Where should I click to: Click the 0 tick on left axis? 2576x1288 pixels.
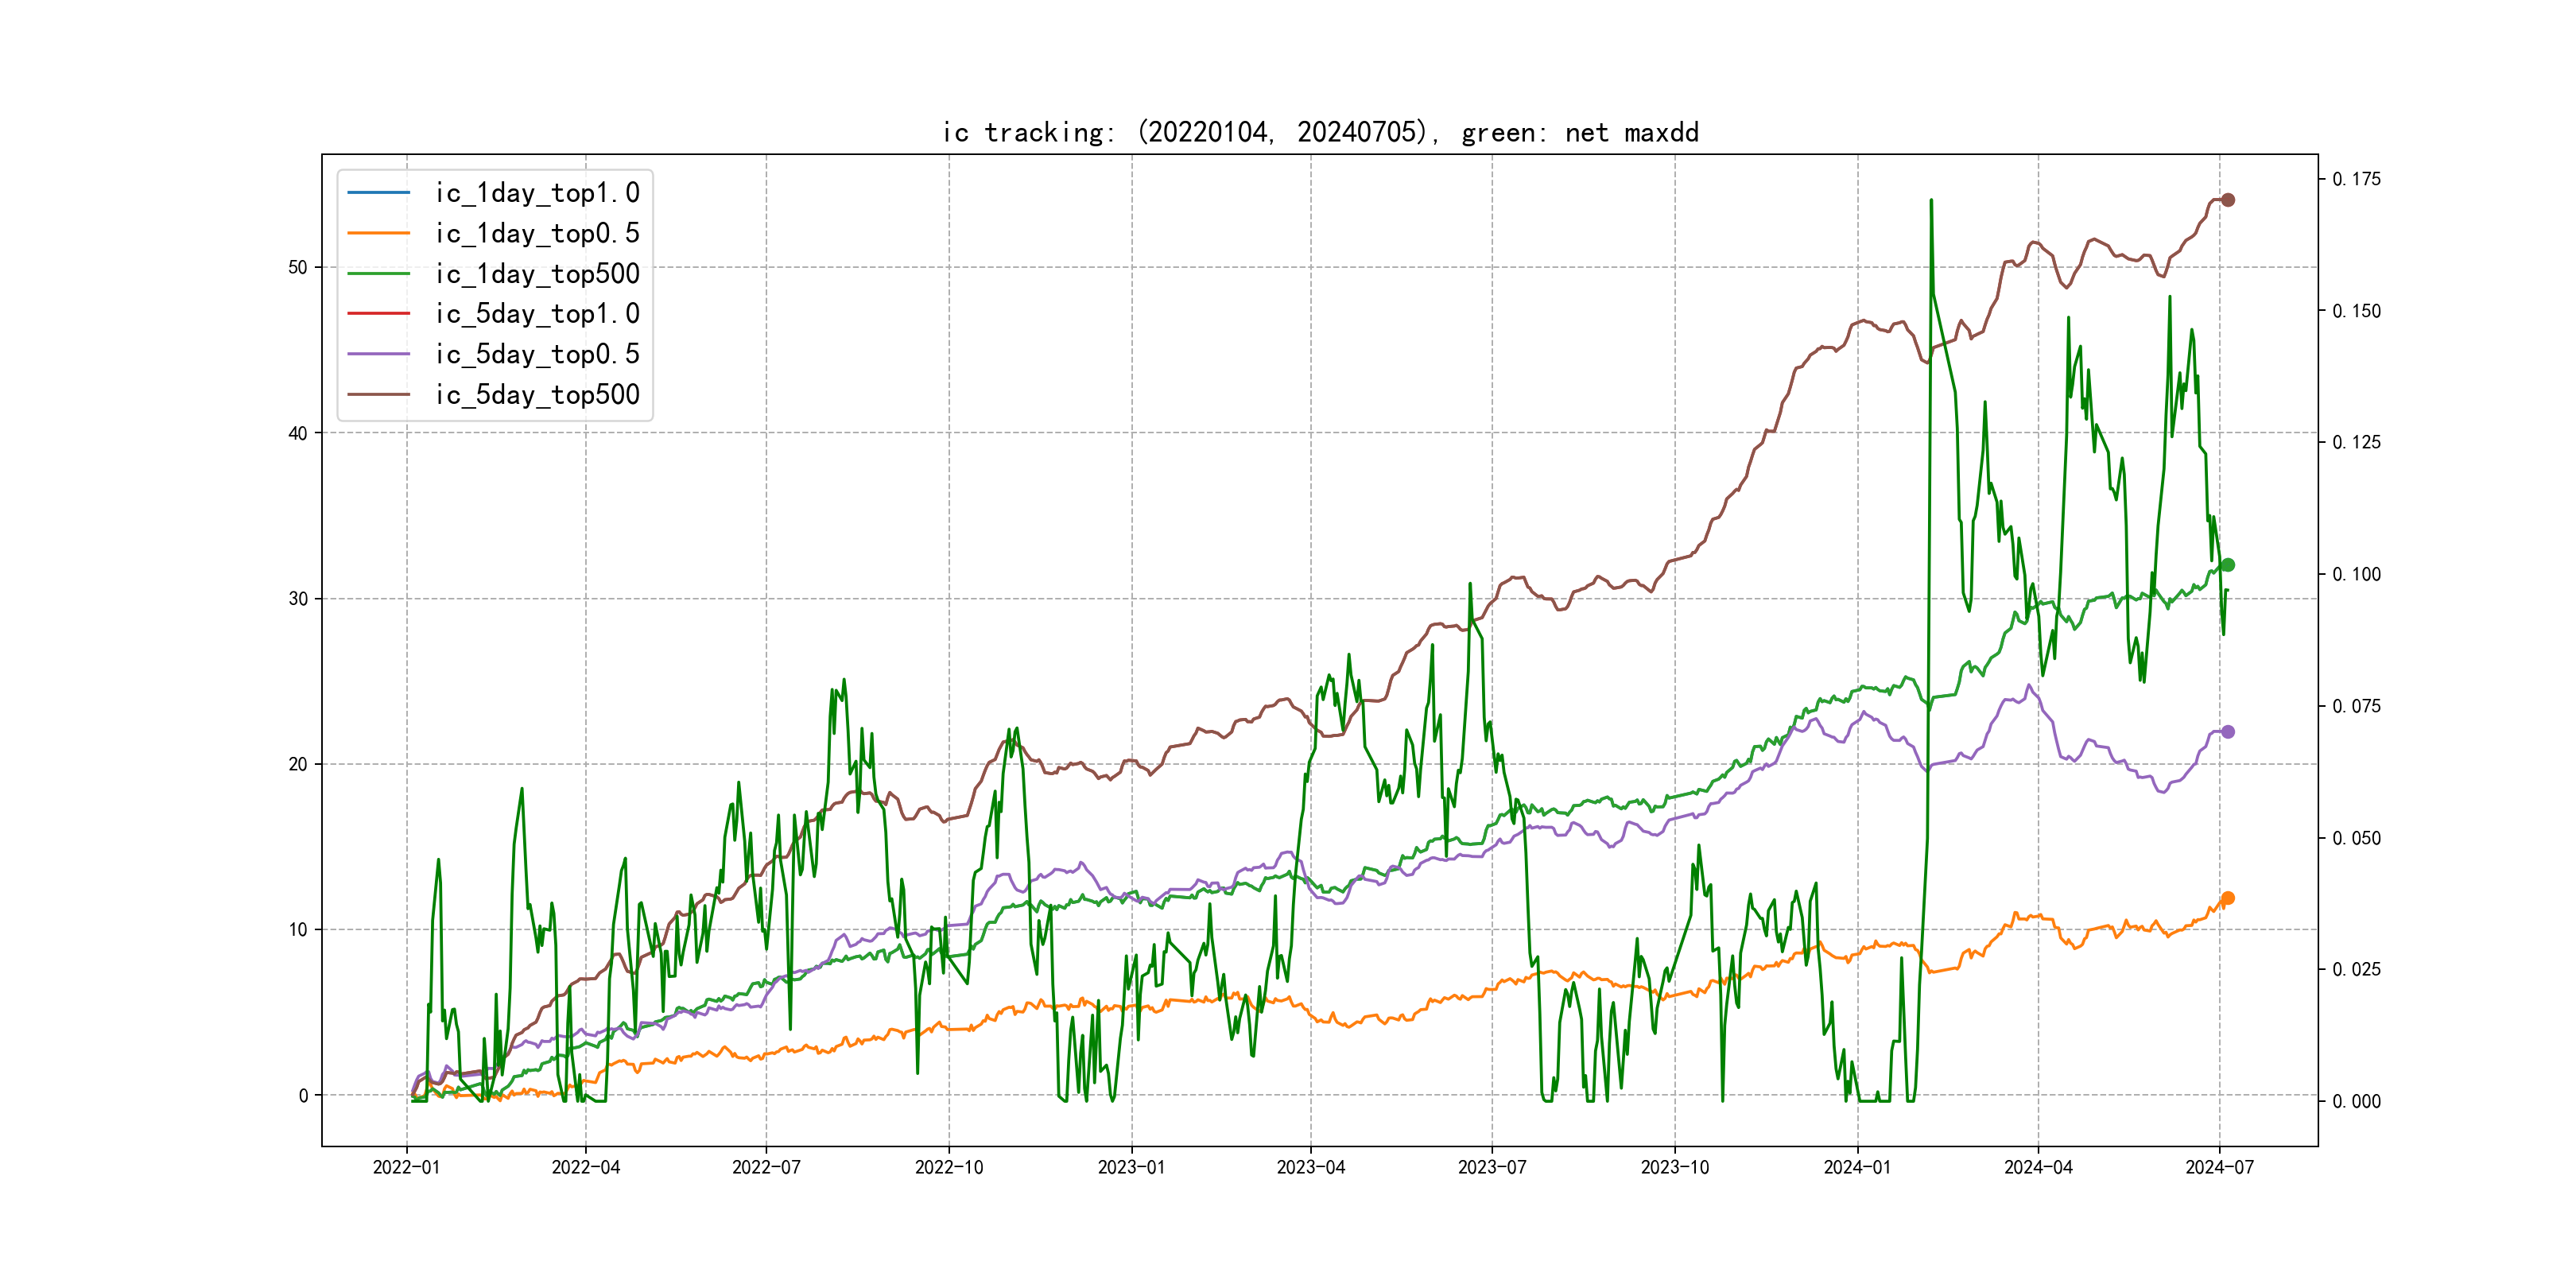coord(303,1095)
